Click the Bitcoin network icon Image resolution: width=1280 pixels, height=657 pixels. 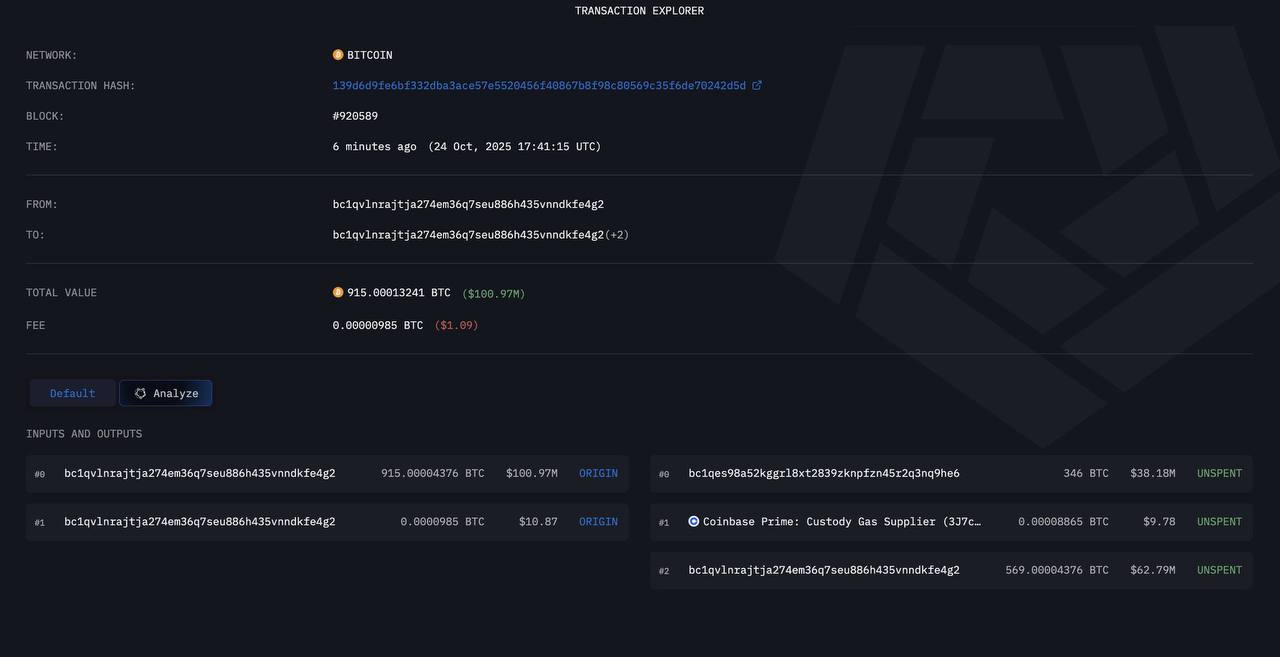338,55
